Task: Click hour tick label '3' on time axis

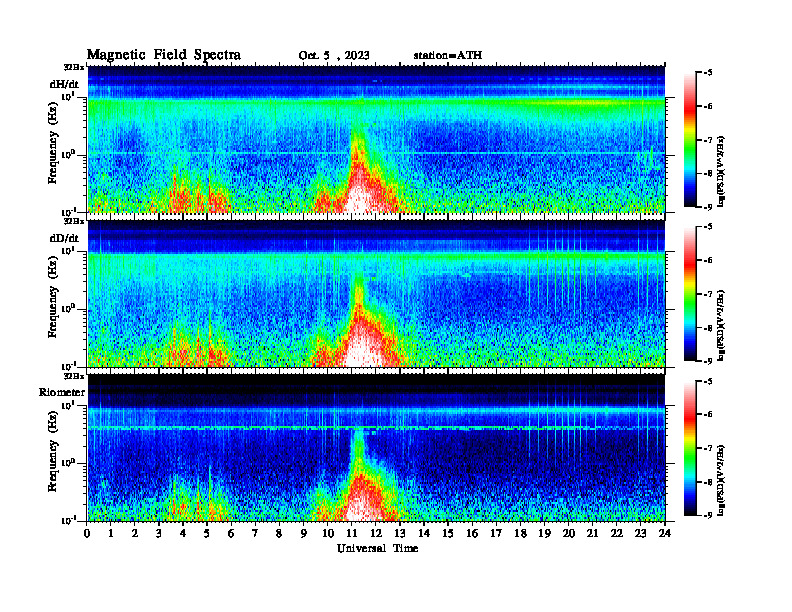Action: 159,533
